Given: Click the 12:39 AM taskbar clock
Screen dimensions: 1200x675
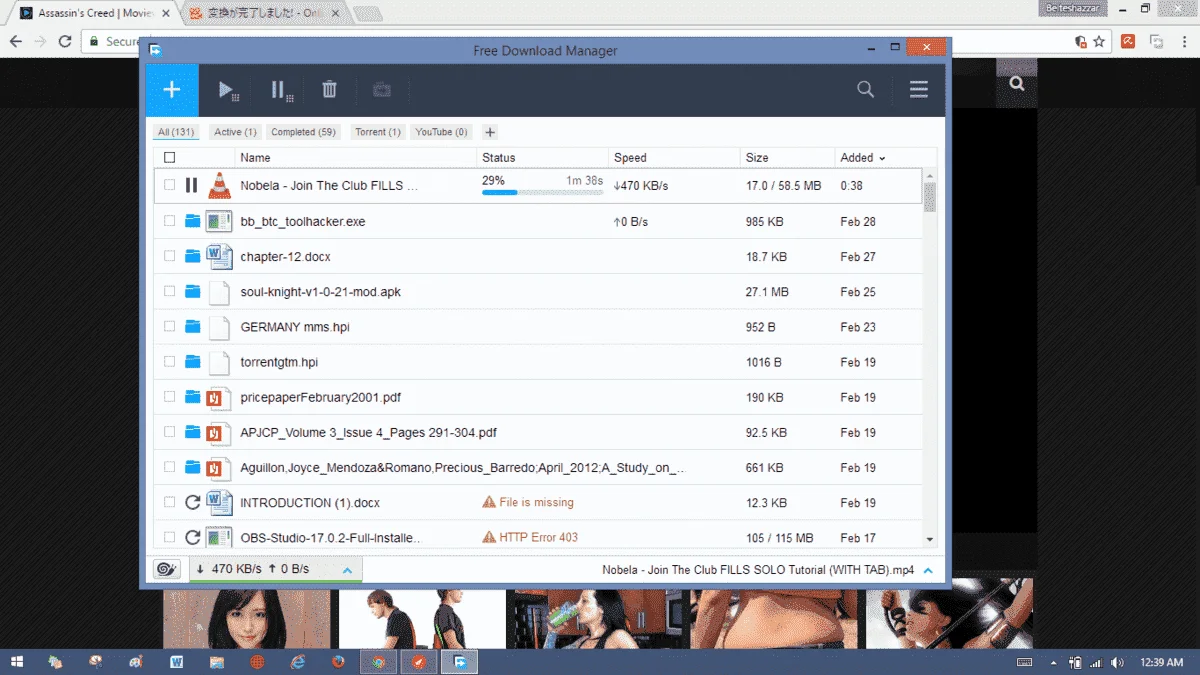Looking at the screenshot, I should coord(1161,662).
